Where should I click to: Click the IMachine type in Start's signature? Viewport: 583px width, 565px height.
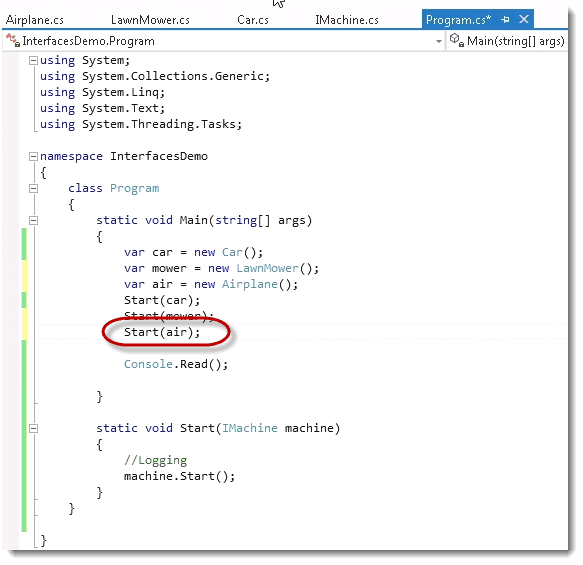[x=249, y=428]
